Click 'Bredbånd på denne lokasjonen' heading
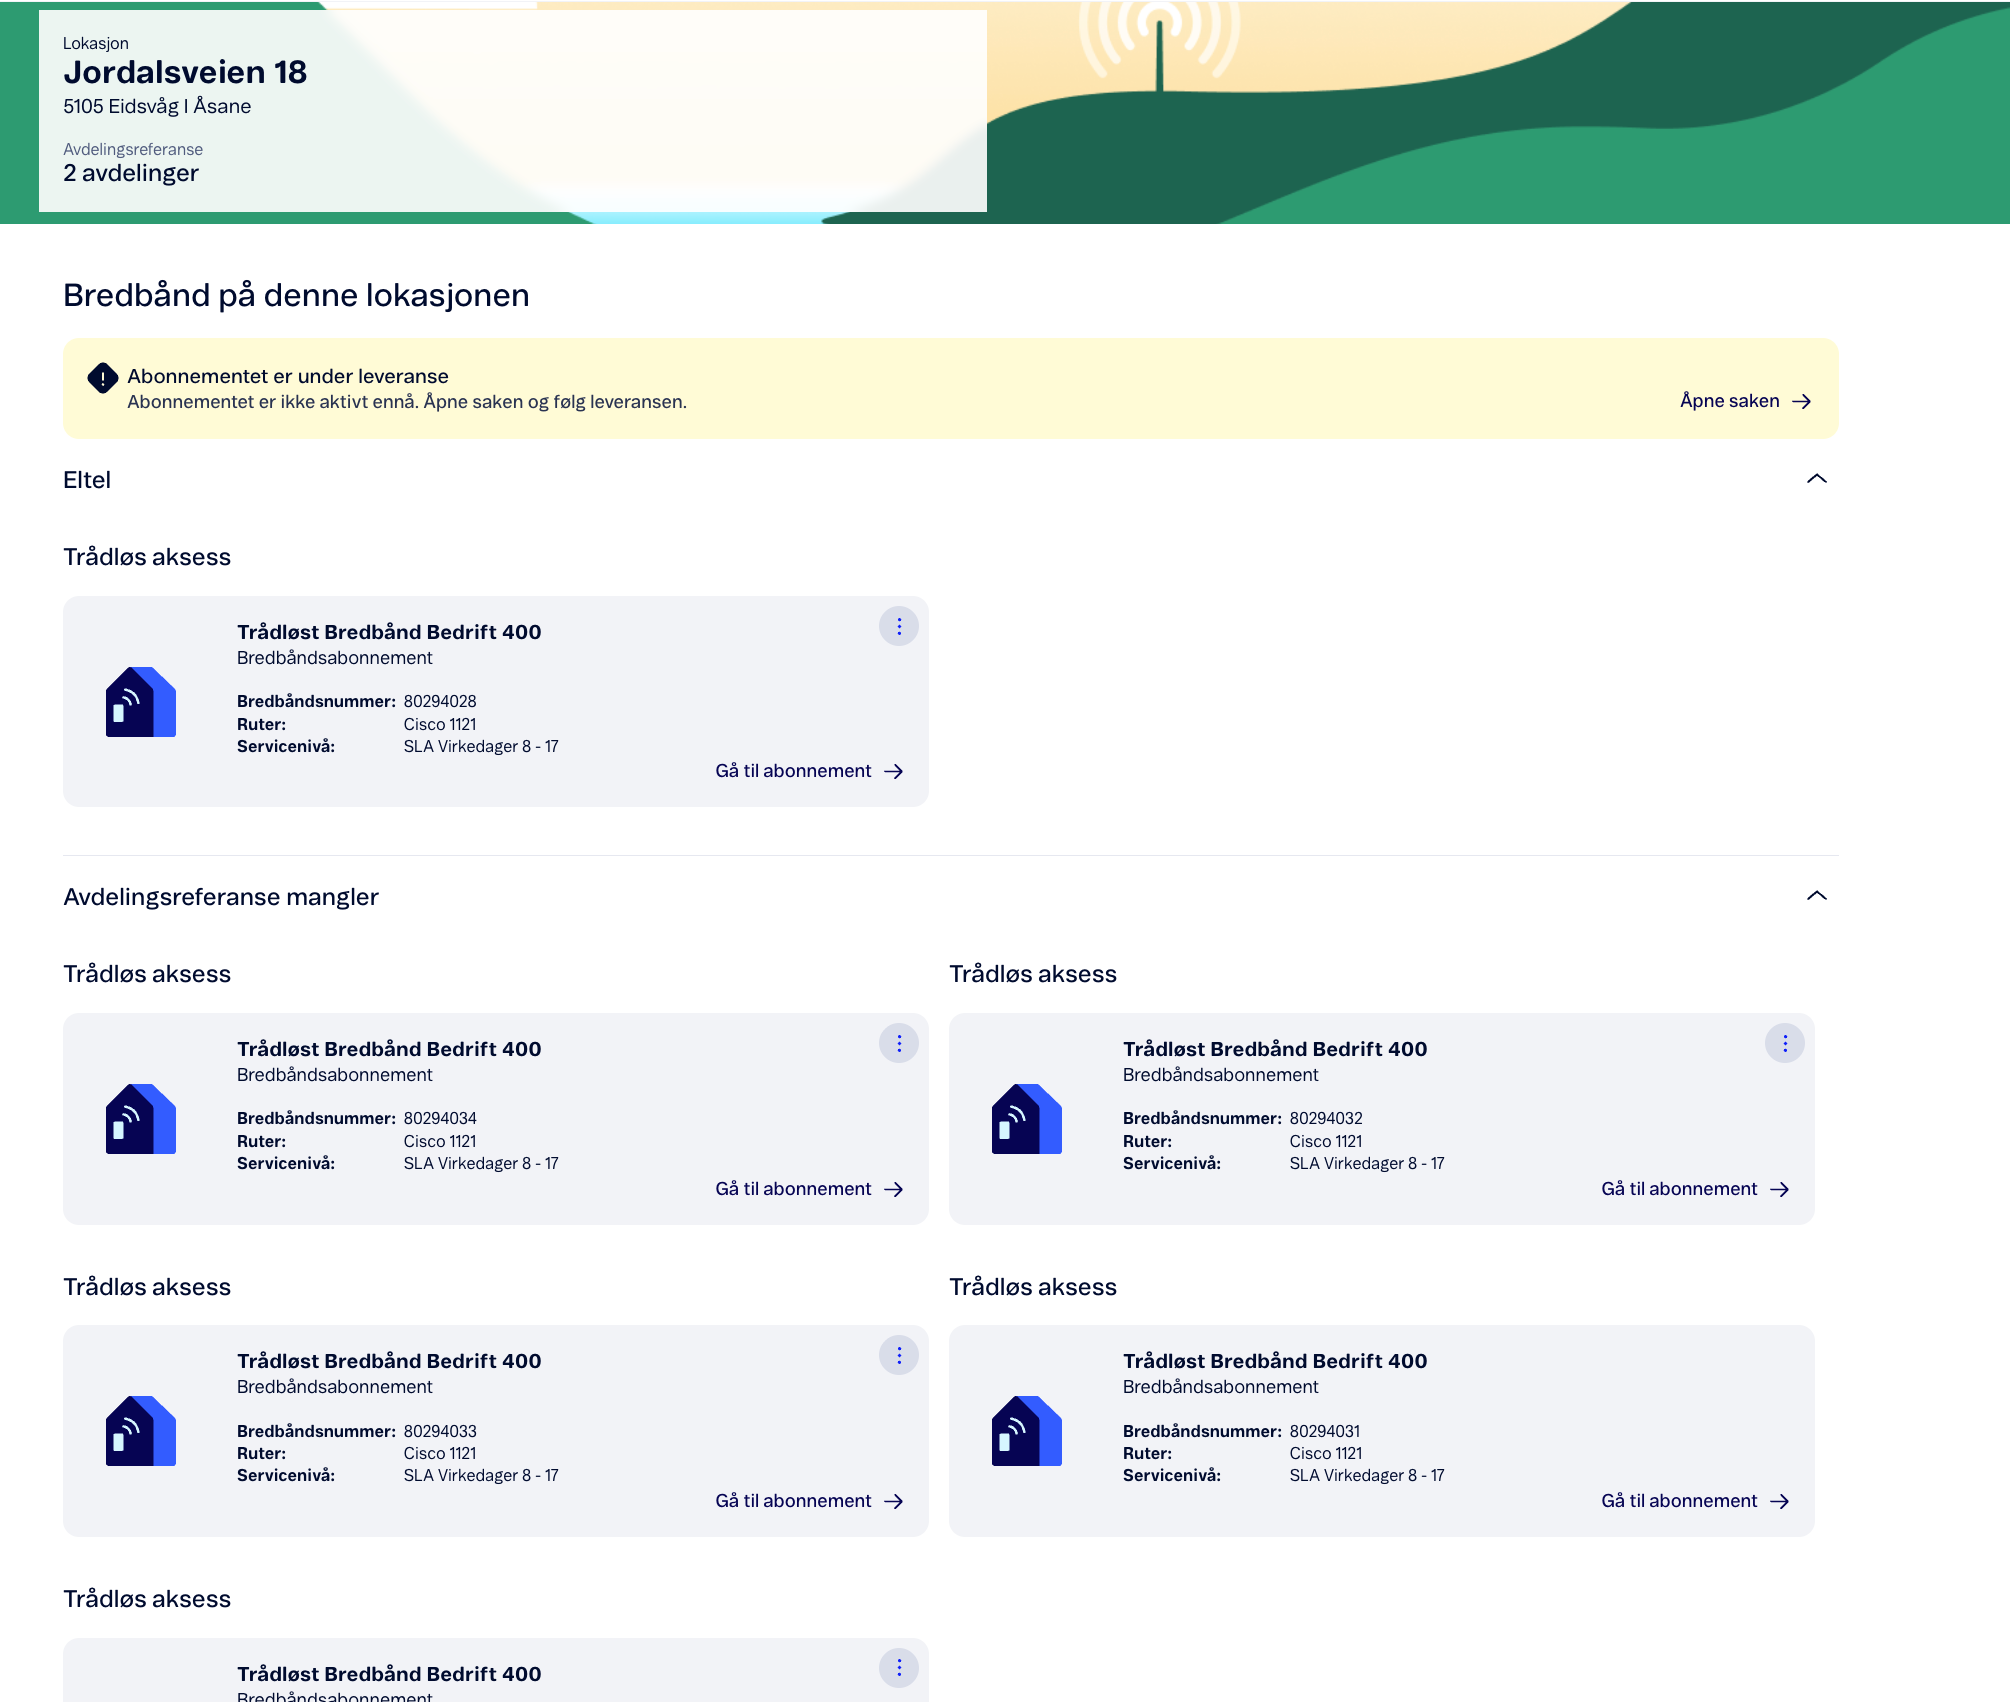 [296, 295]
